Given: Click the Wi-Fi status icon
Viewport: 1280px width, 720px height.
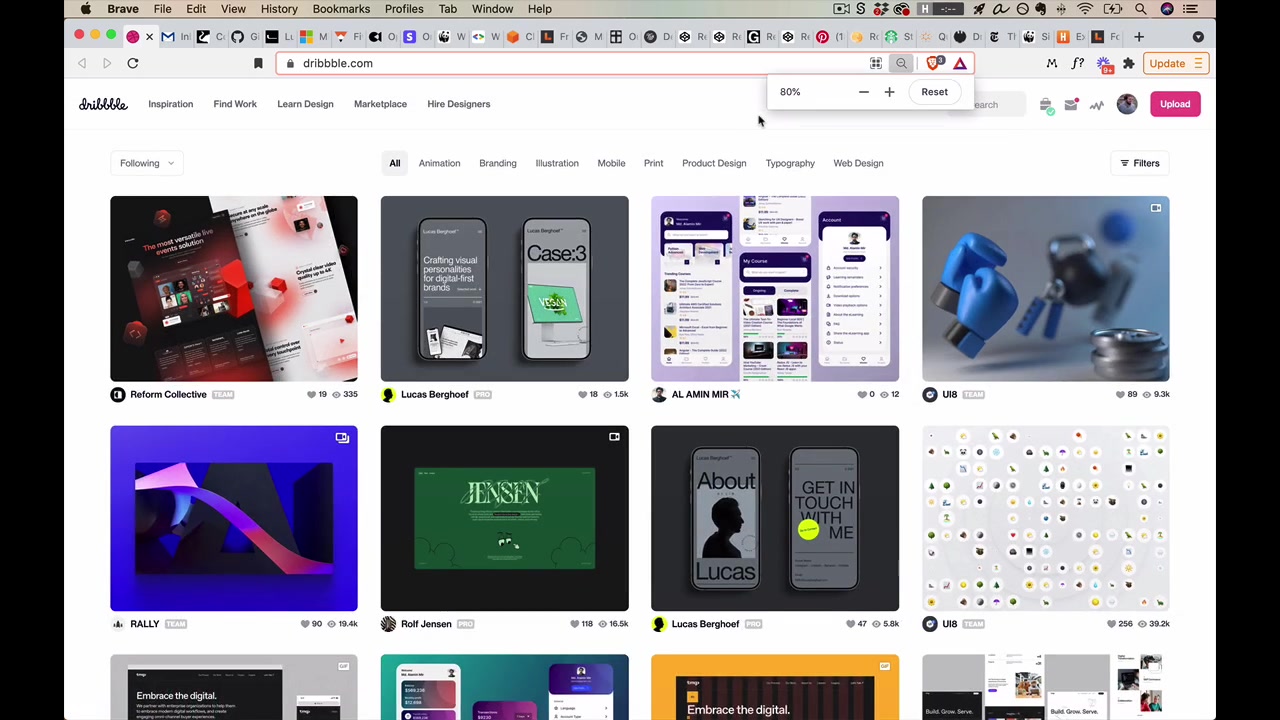Looking at the screenshot, I should click(x=1085, y=9).
